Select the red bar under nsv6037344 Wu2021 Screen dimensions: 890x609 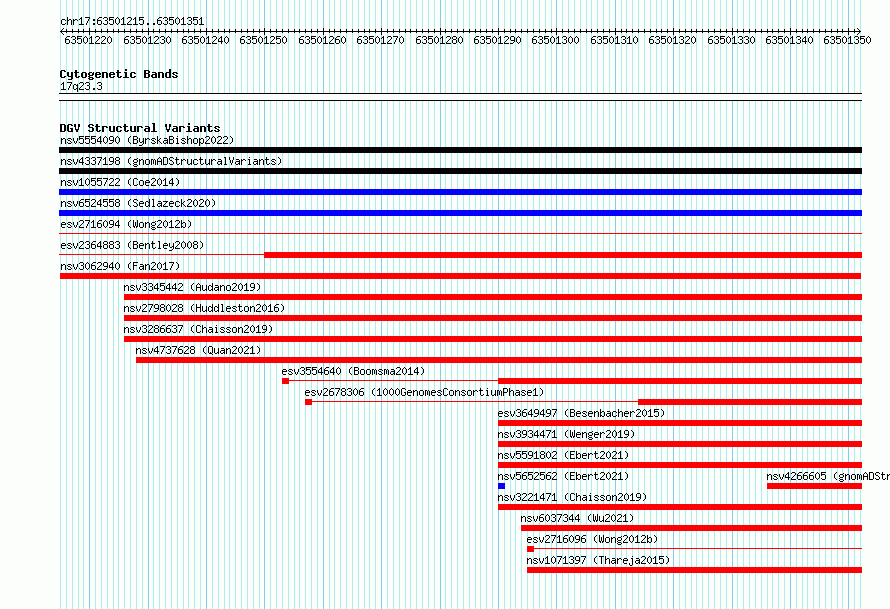click(691, 528)
